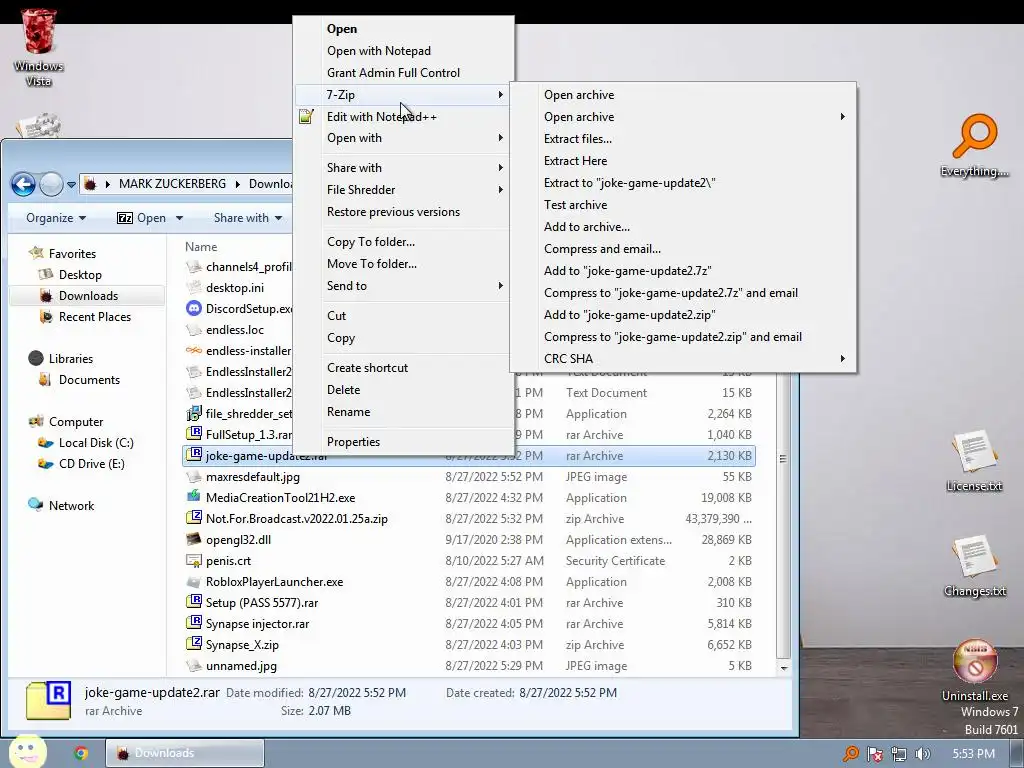Click the 7z Open toolbar button

(x=142, y=218)
